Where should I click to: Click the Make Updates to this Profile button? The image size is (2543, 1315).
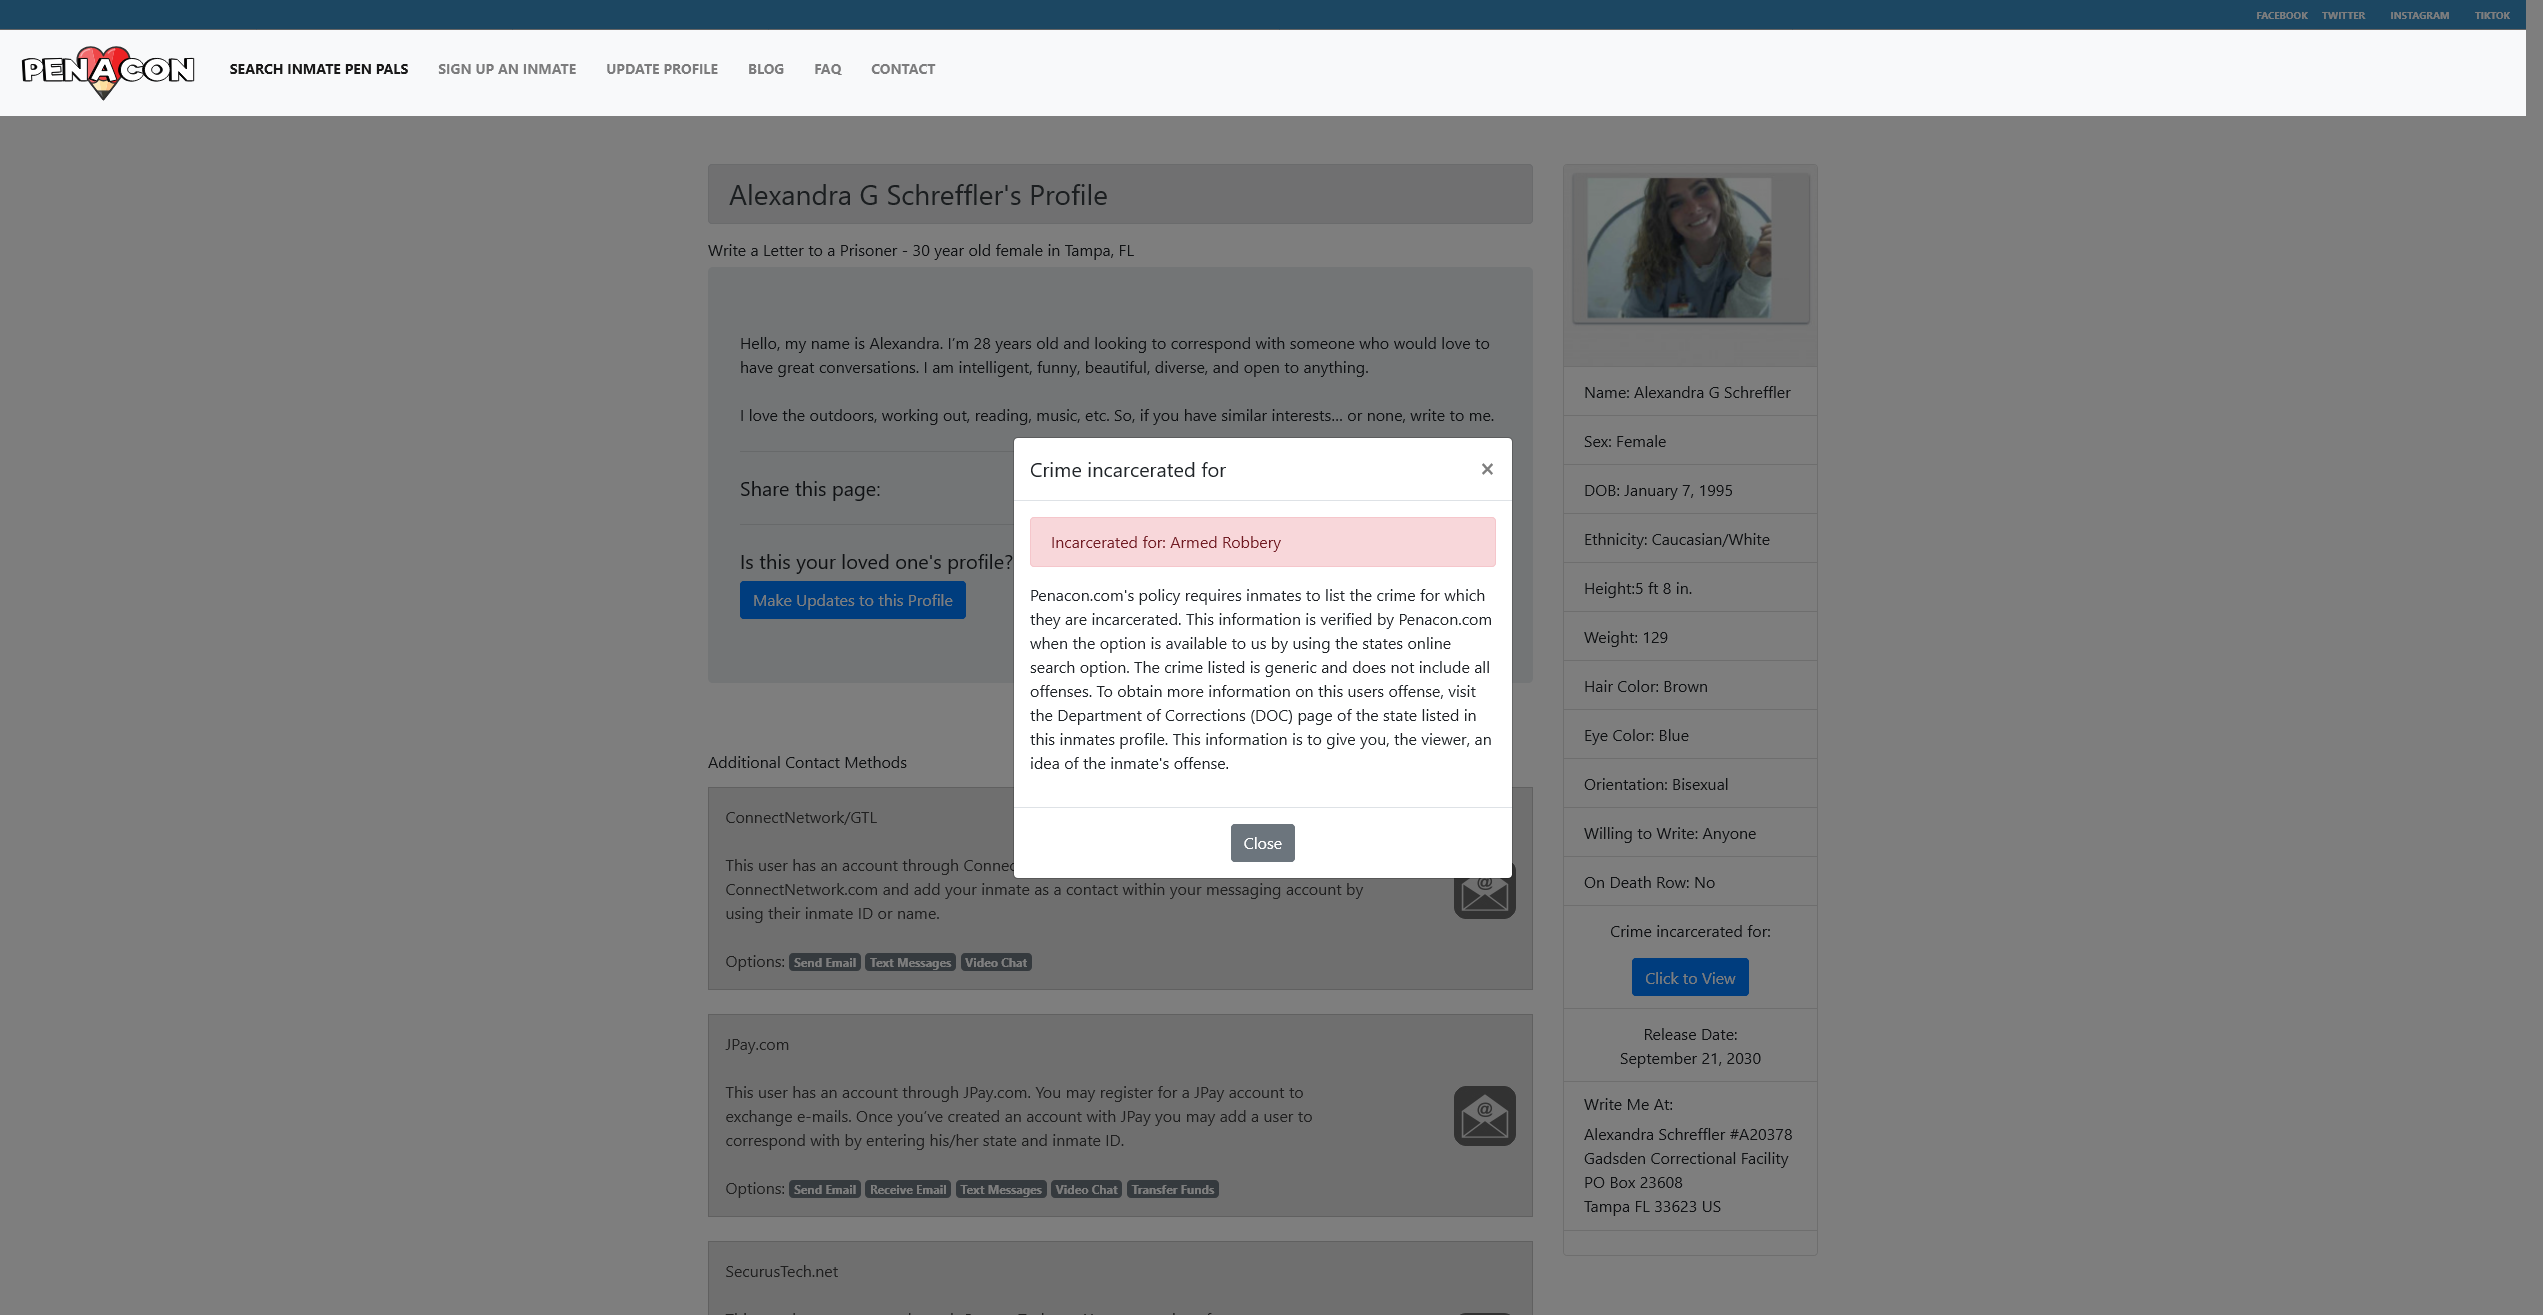(852, 600)
